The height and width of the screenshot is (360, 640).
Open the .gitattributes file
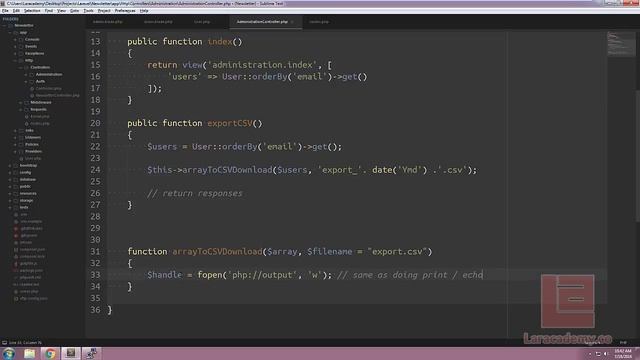click(x=31, y=228)
